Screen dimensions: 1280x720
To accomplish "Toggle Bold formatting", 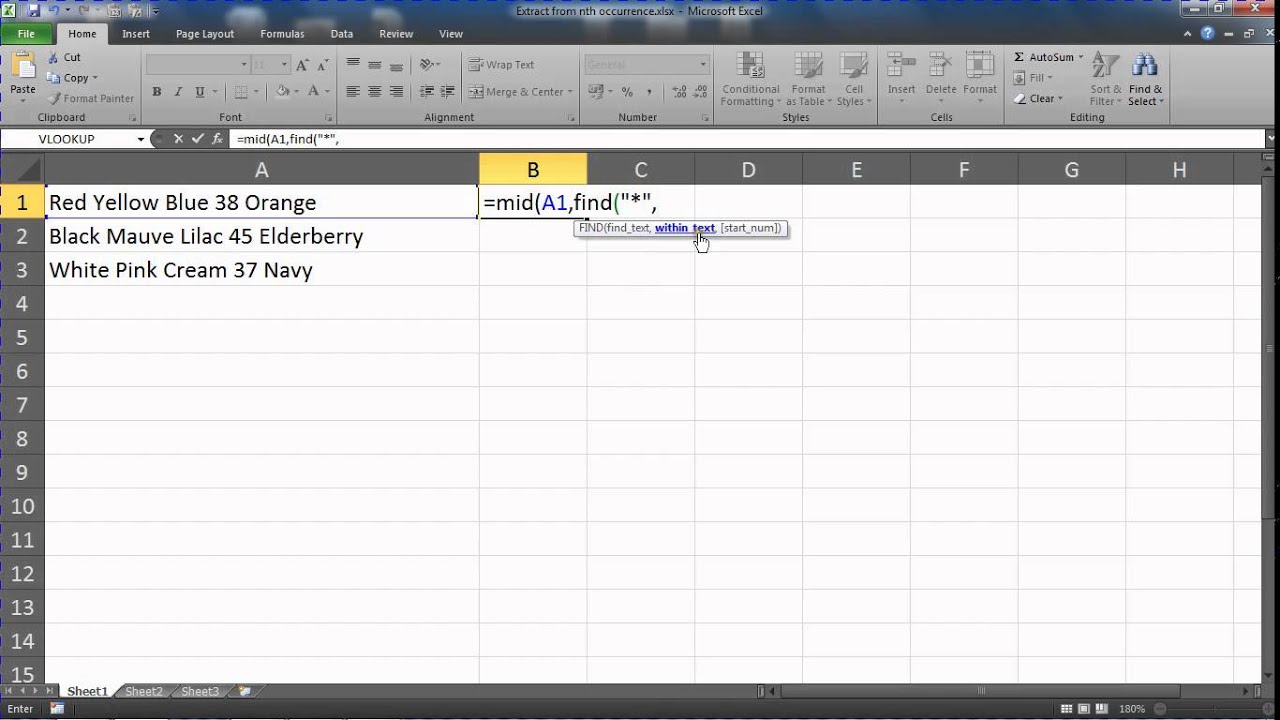I will pos(157,92).
